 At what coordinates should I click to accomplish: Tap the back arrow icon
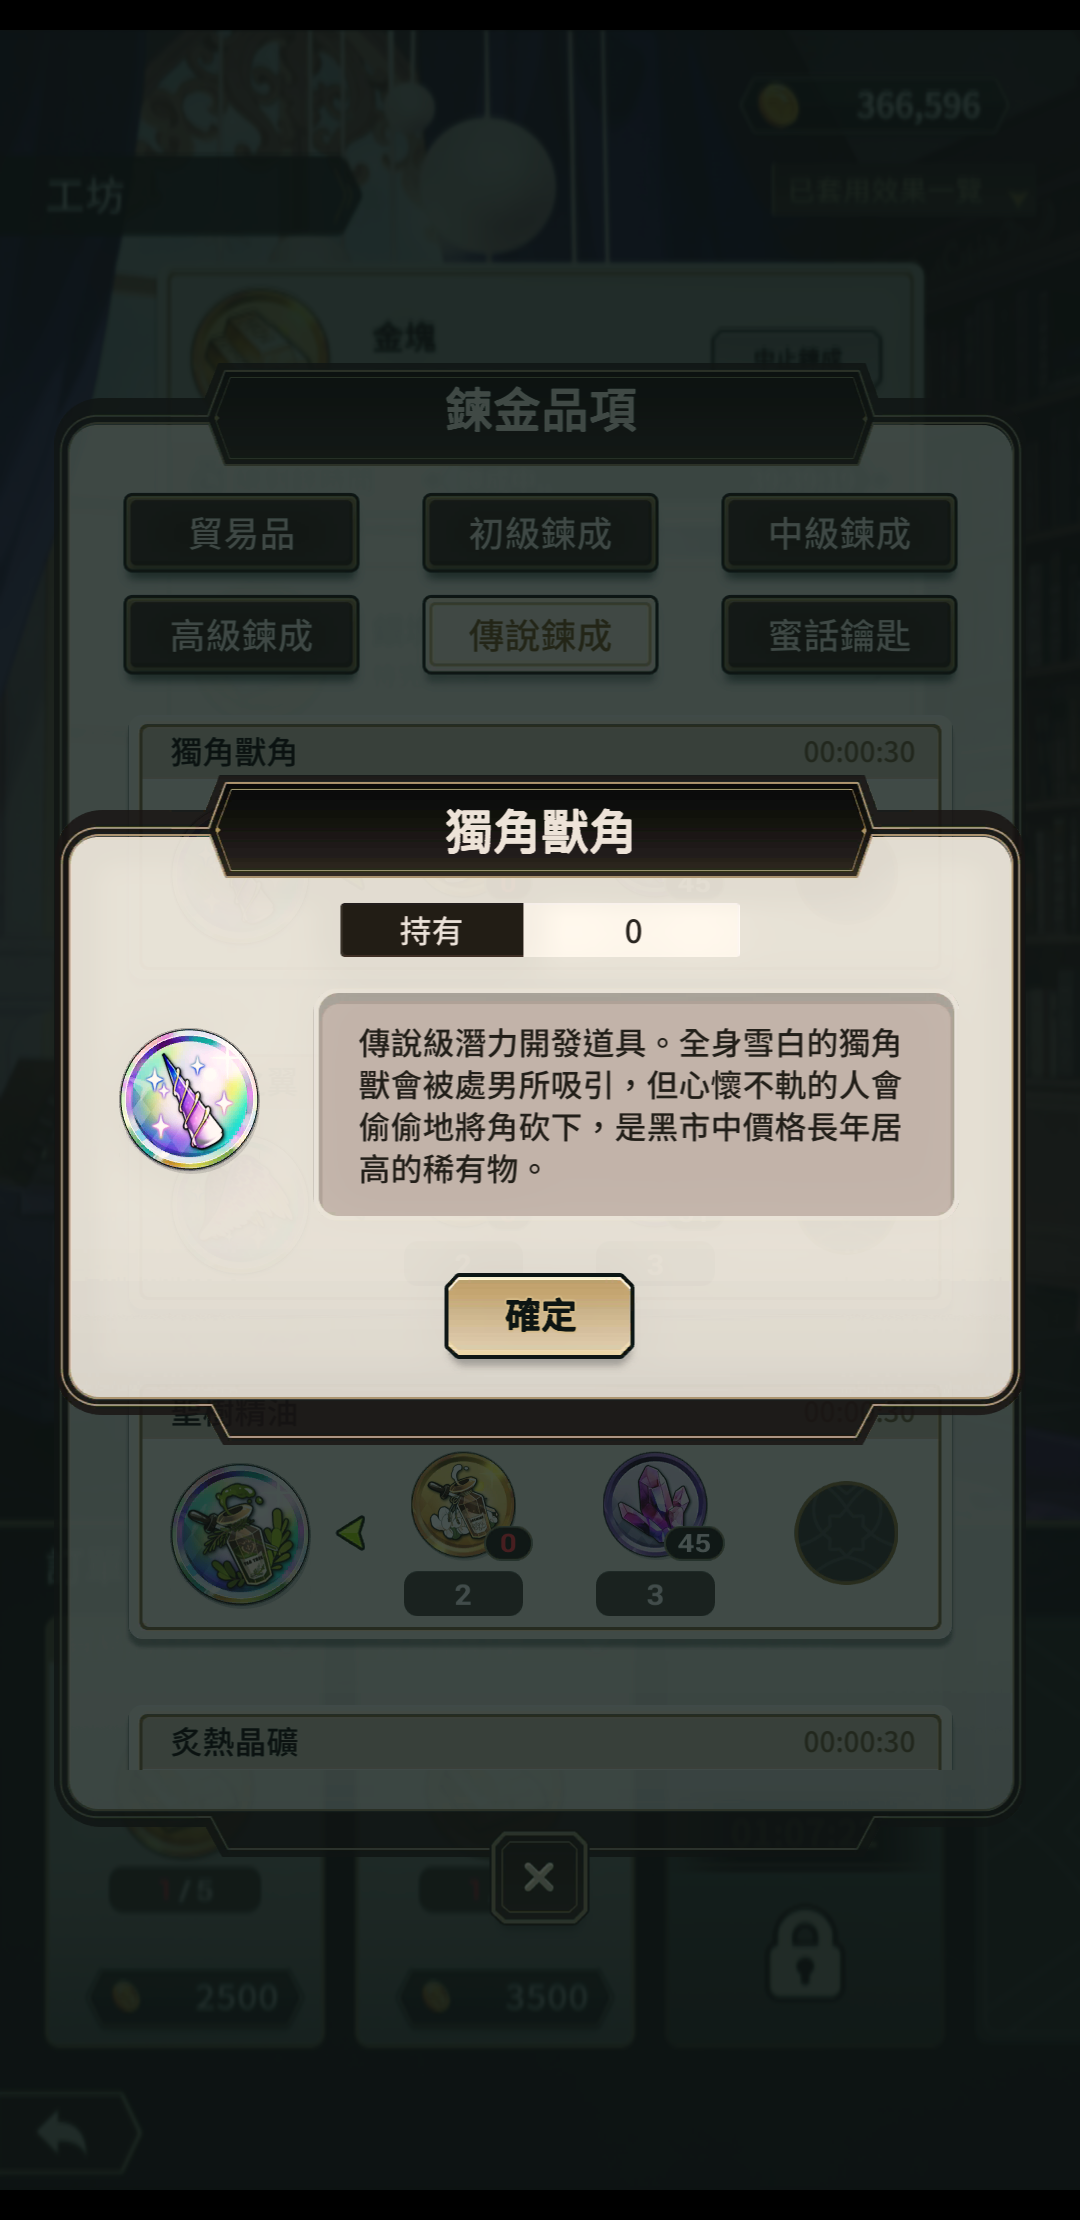pyautogui.click(x=62, y=2135)
